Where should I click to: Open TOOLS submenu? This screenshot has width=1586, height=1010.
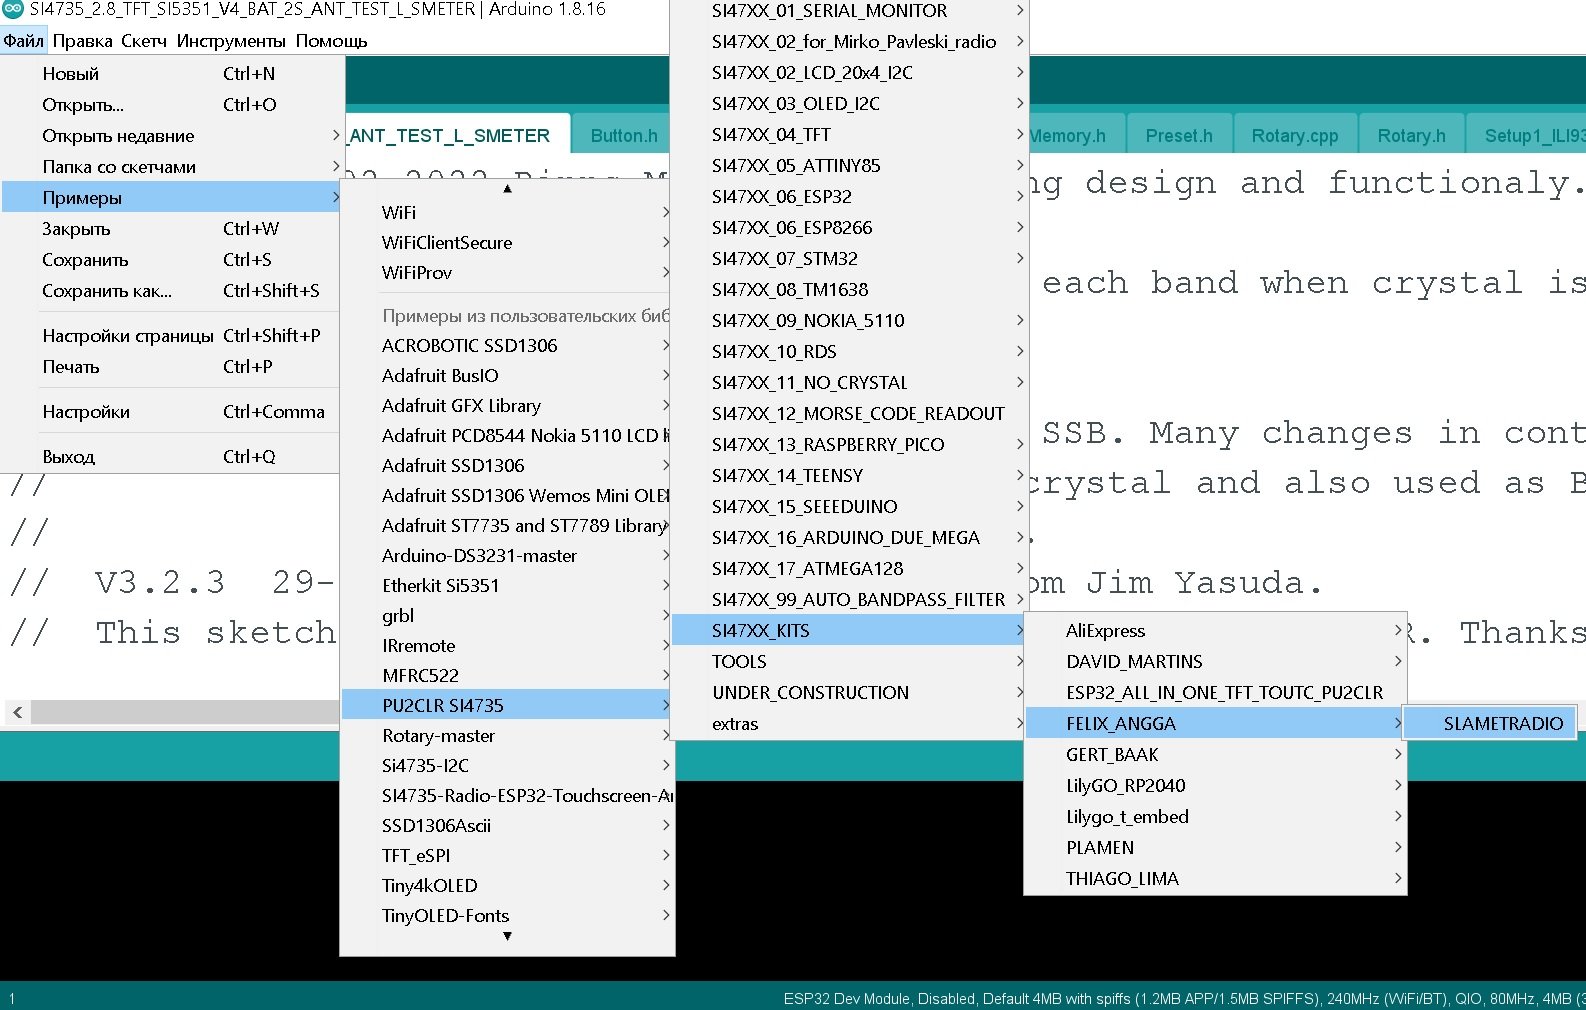849,661
